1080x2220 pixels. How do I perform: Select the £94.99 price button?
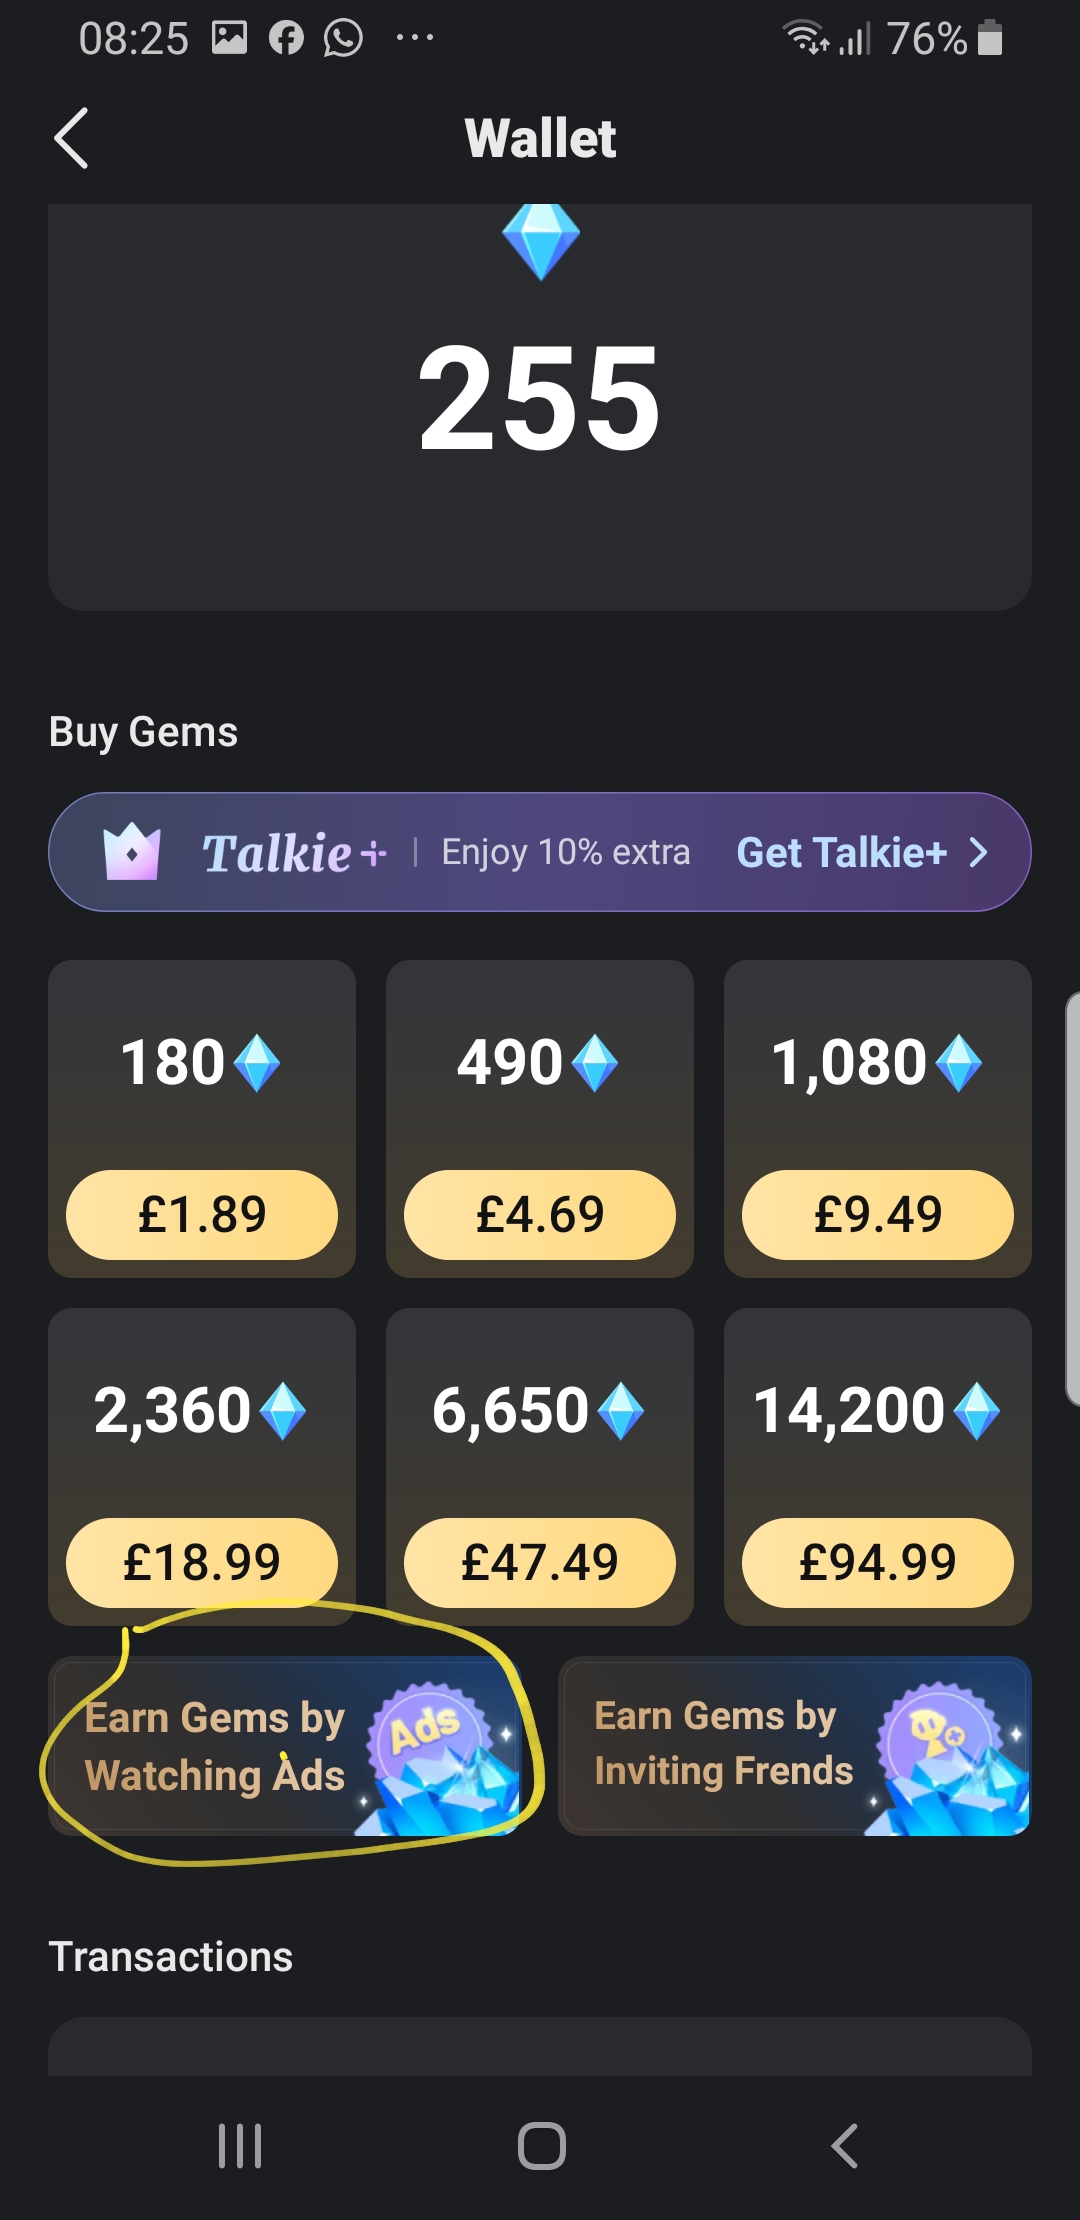(877, 1562)
